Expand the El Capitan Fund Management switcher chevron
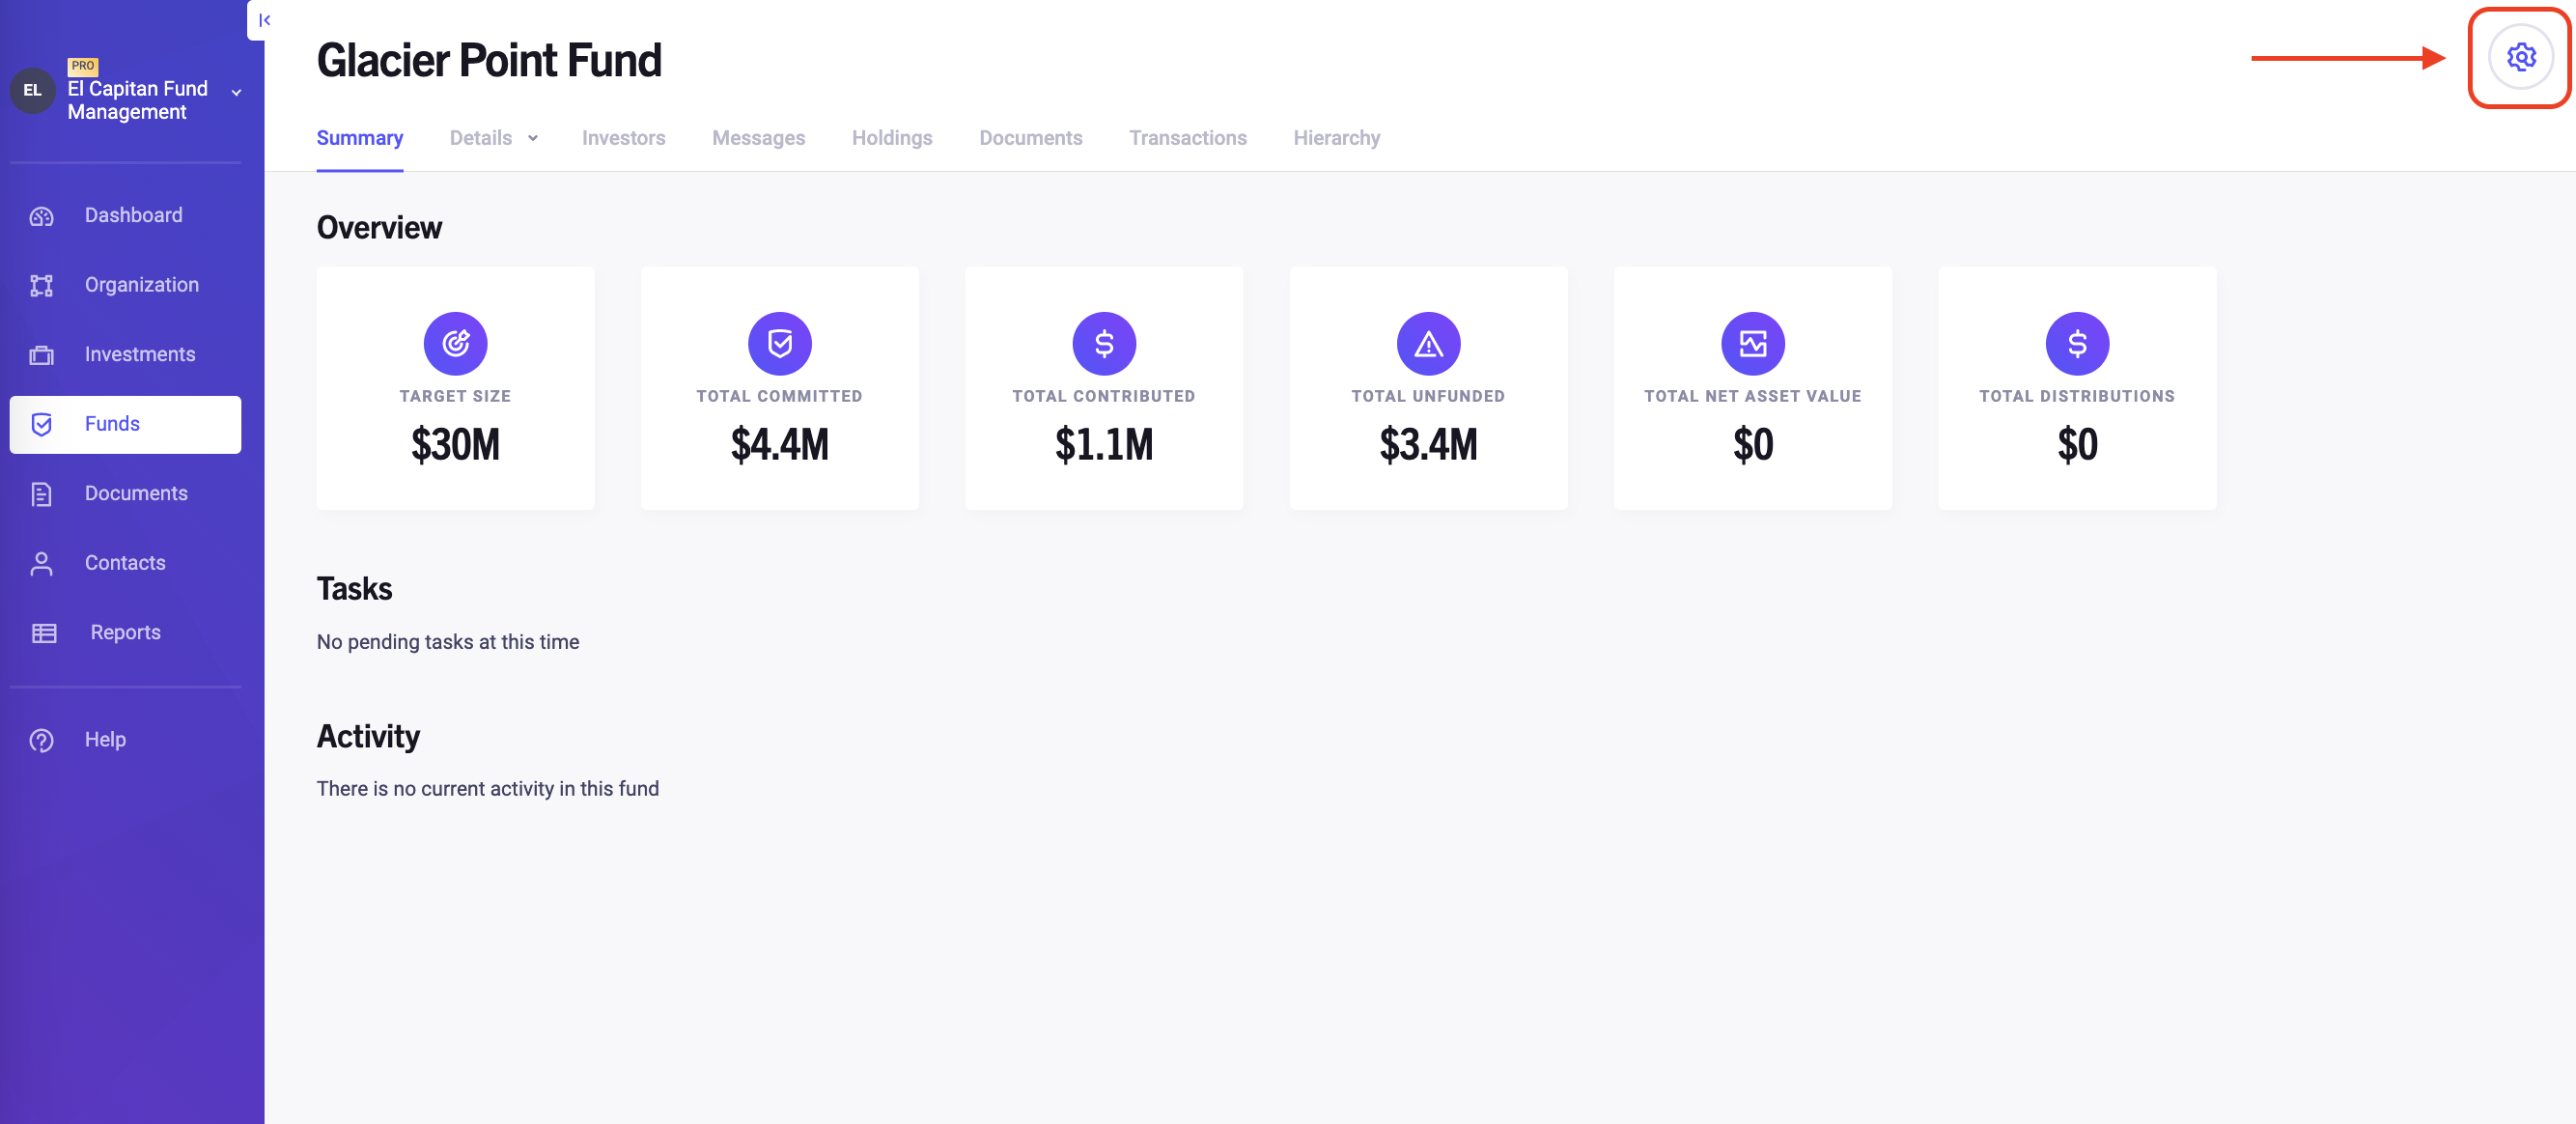 tap(236, 92)
